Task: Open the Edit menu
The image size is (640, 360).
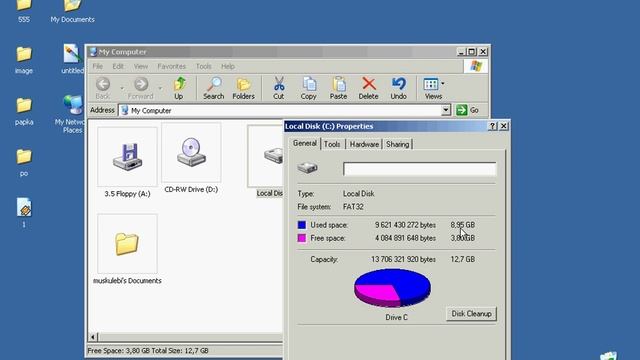Action: pos(118,66)
